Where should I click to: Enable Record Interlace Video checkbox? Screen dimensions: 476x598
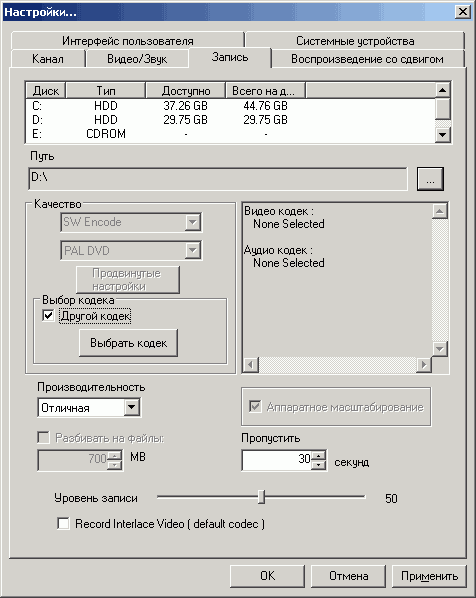(63, 523)
